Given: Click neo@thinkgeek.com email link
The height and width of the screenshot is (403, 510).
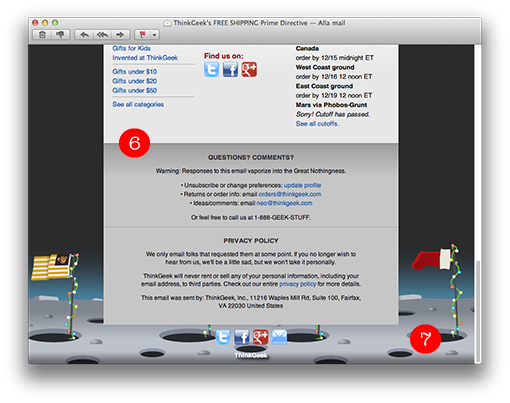Looking at the screenshot, I should point(284,203).
